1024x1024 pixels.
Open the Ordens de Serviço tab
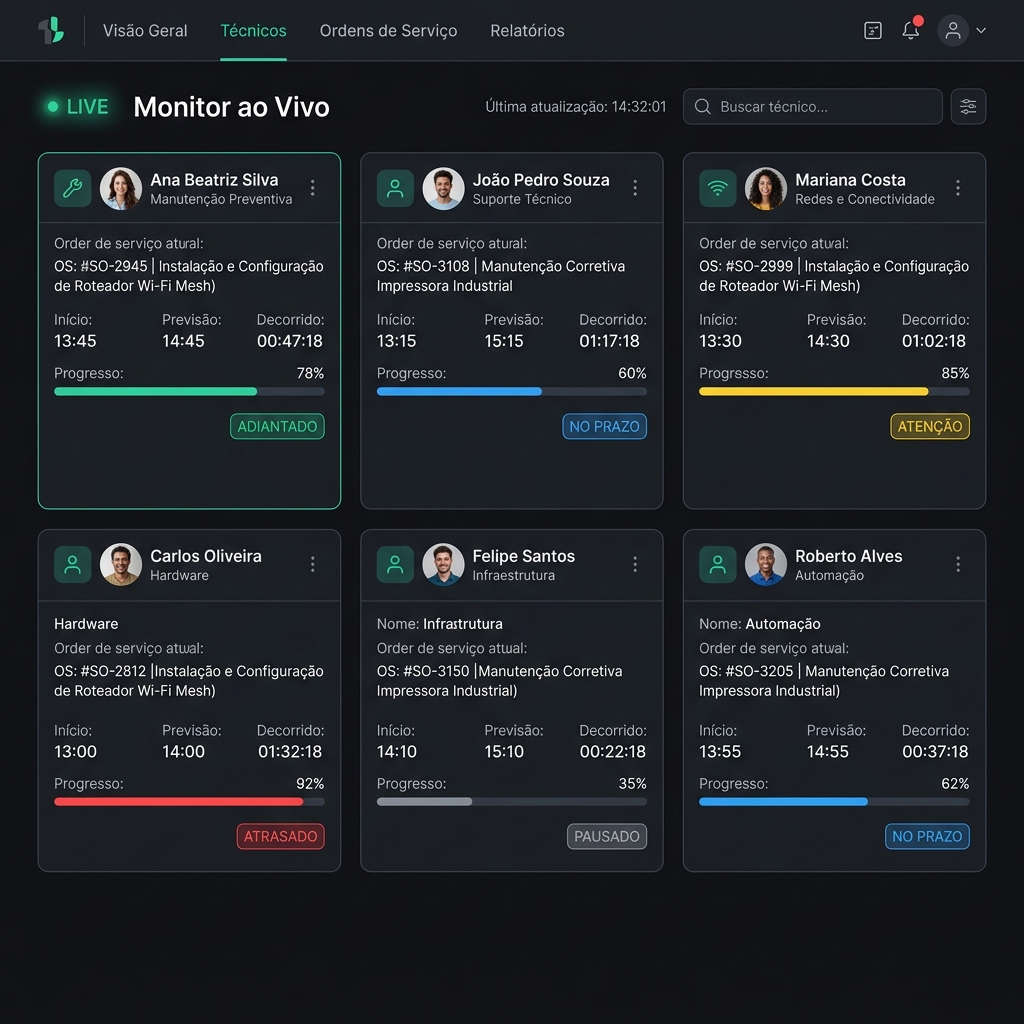388,31
